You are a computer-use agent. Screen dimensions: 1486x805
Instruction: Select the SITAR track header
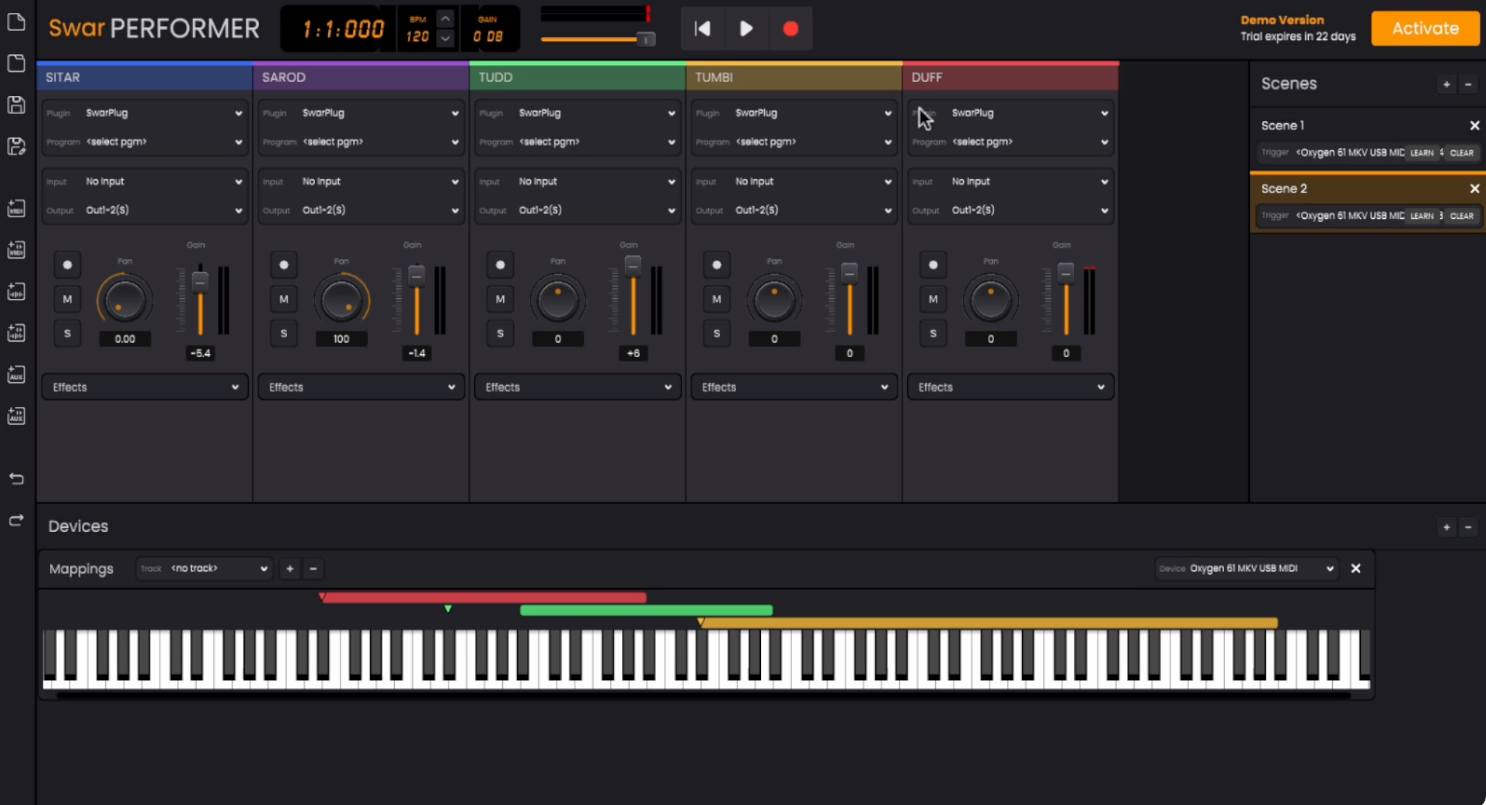click(x=144, y=77)
